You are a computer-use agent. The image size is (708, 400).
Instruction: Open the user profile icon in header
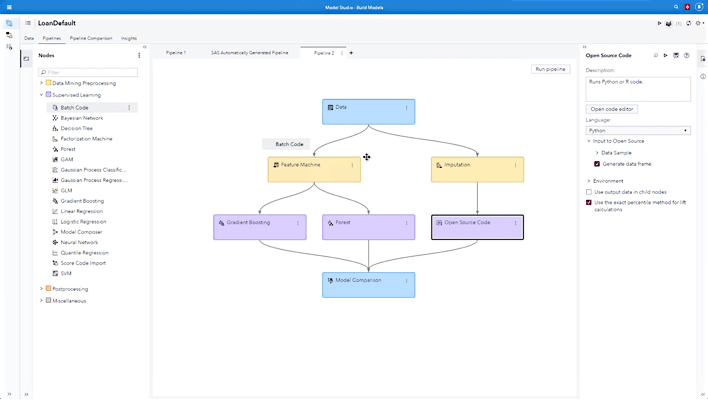(699, 7)
